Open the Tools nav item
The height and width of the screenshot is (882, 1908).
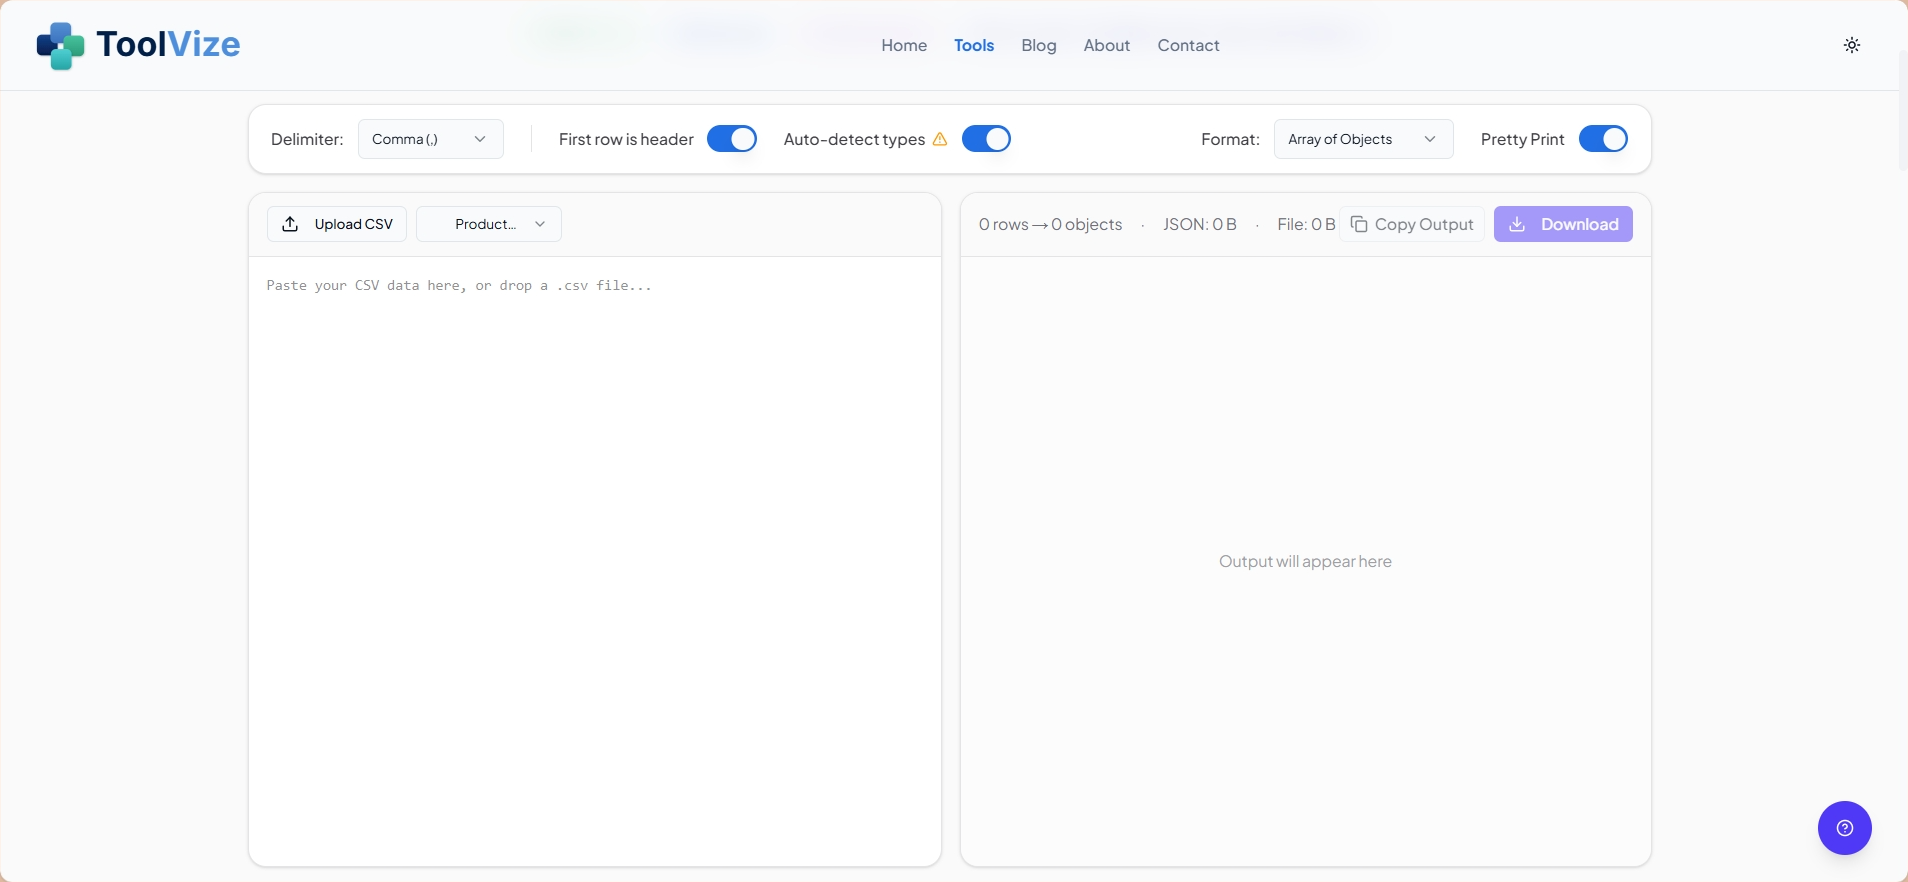(x=974, y=45)
